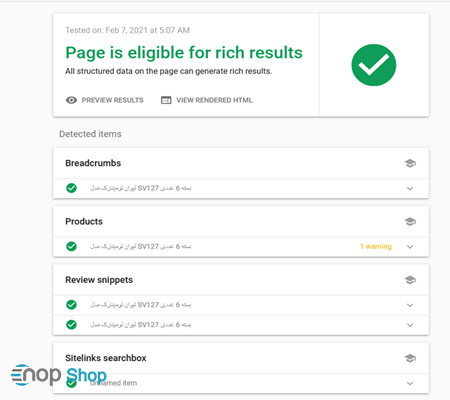Screen dimensions: 450x400
Task: Click green check on the Breadcrumbs item
Action: coord(71,188)
